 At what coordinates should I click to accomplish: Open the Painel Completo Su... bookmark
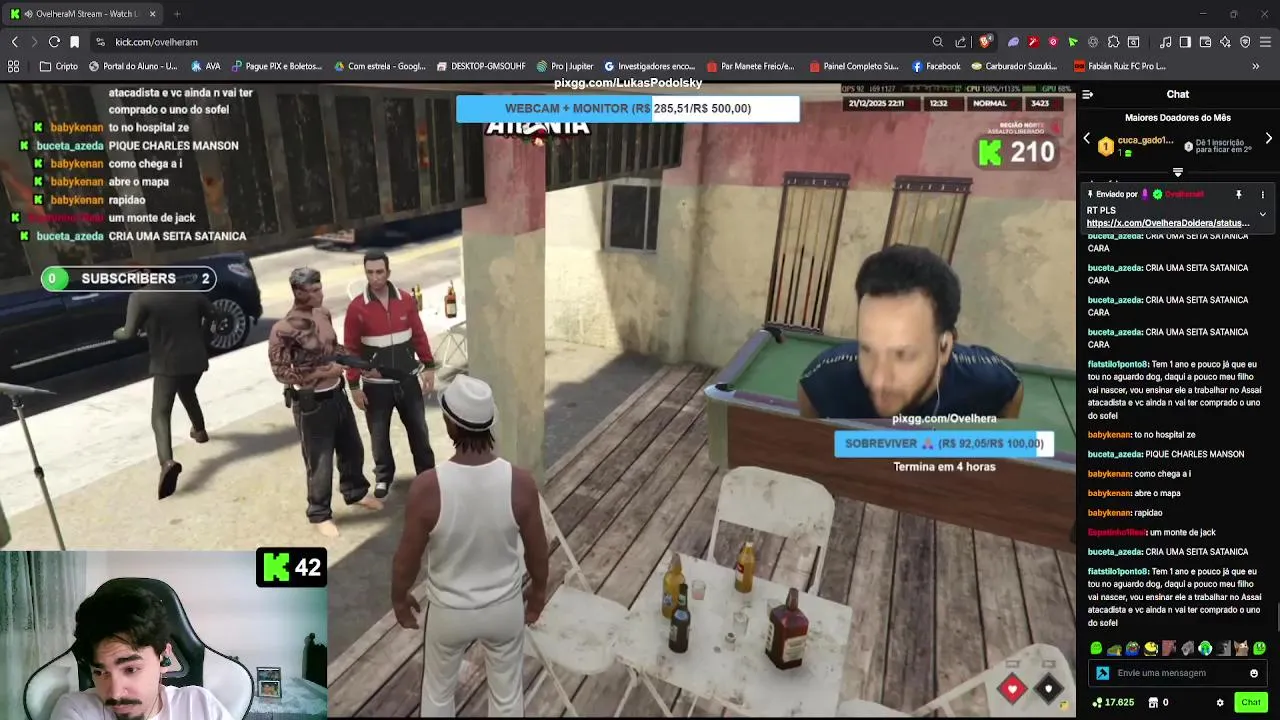854,66
